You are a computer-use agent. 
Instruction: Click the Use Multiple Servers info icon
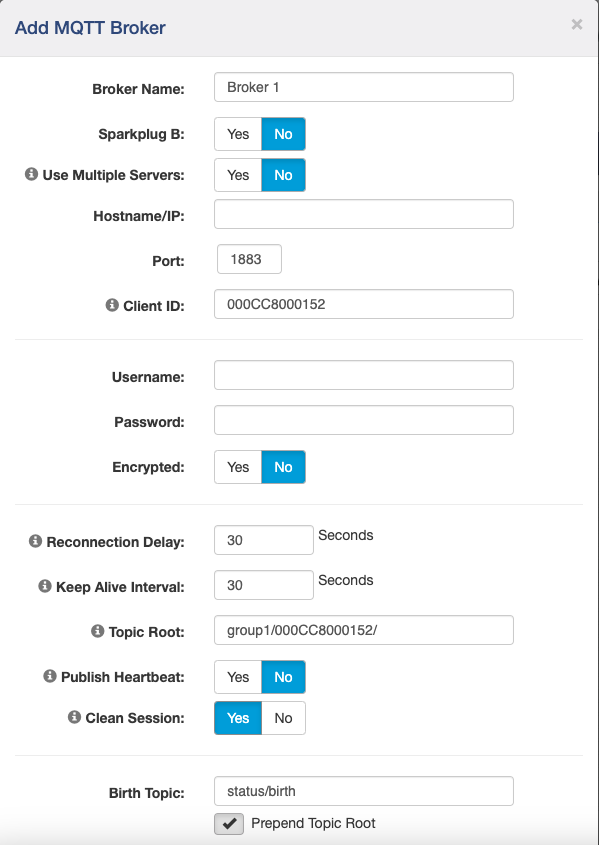[x=30, y=174]
